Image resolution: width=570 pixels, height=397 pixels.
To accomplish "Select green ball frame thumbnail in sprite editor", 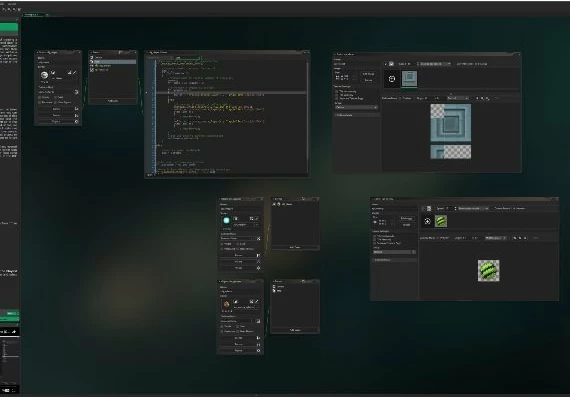I will [x=441, y=221].
